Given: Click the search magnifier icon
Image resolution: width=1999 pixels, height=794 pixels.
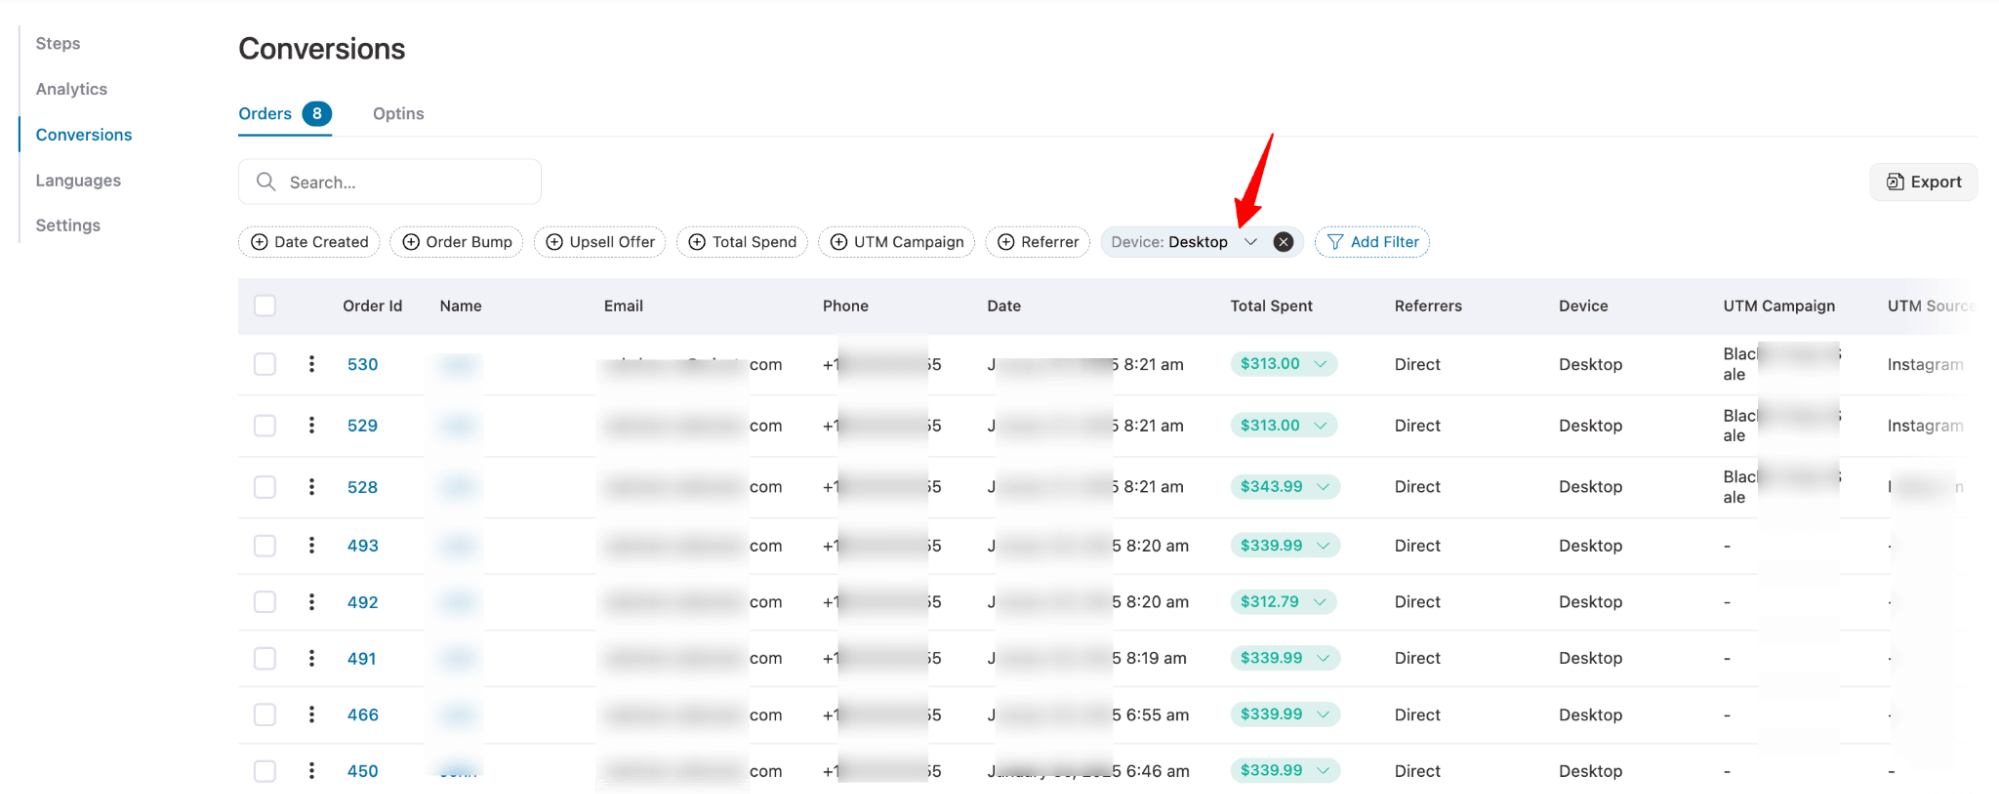Looking at the screenshot, I should pos(266,181).
